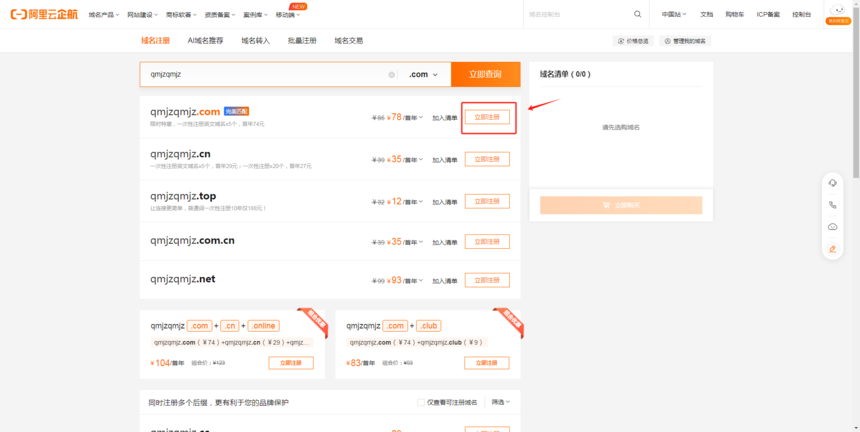Open 价格总览 price overview icon link
Screen dimensions: 860x432
point(633,41)
